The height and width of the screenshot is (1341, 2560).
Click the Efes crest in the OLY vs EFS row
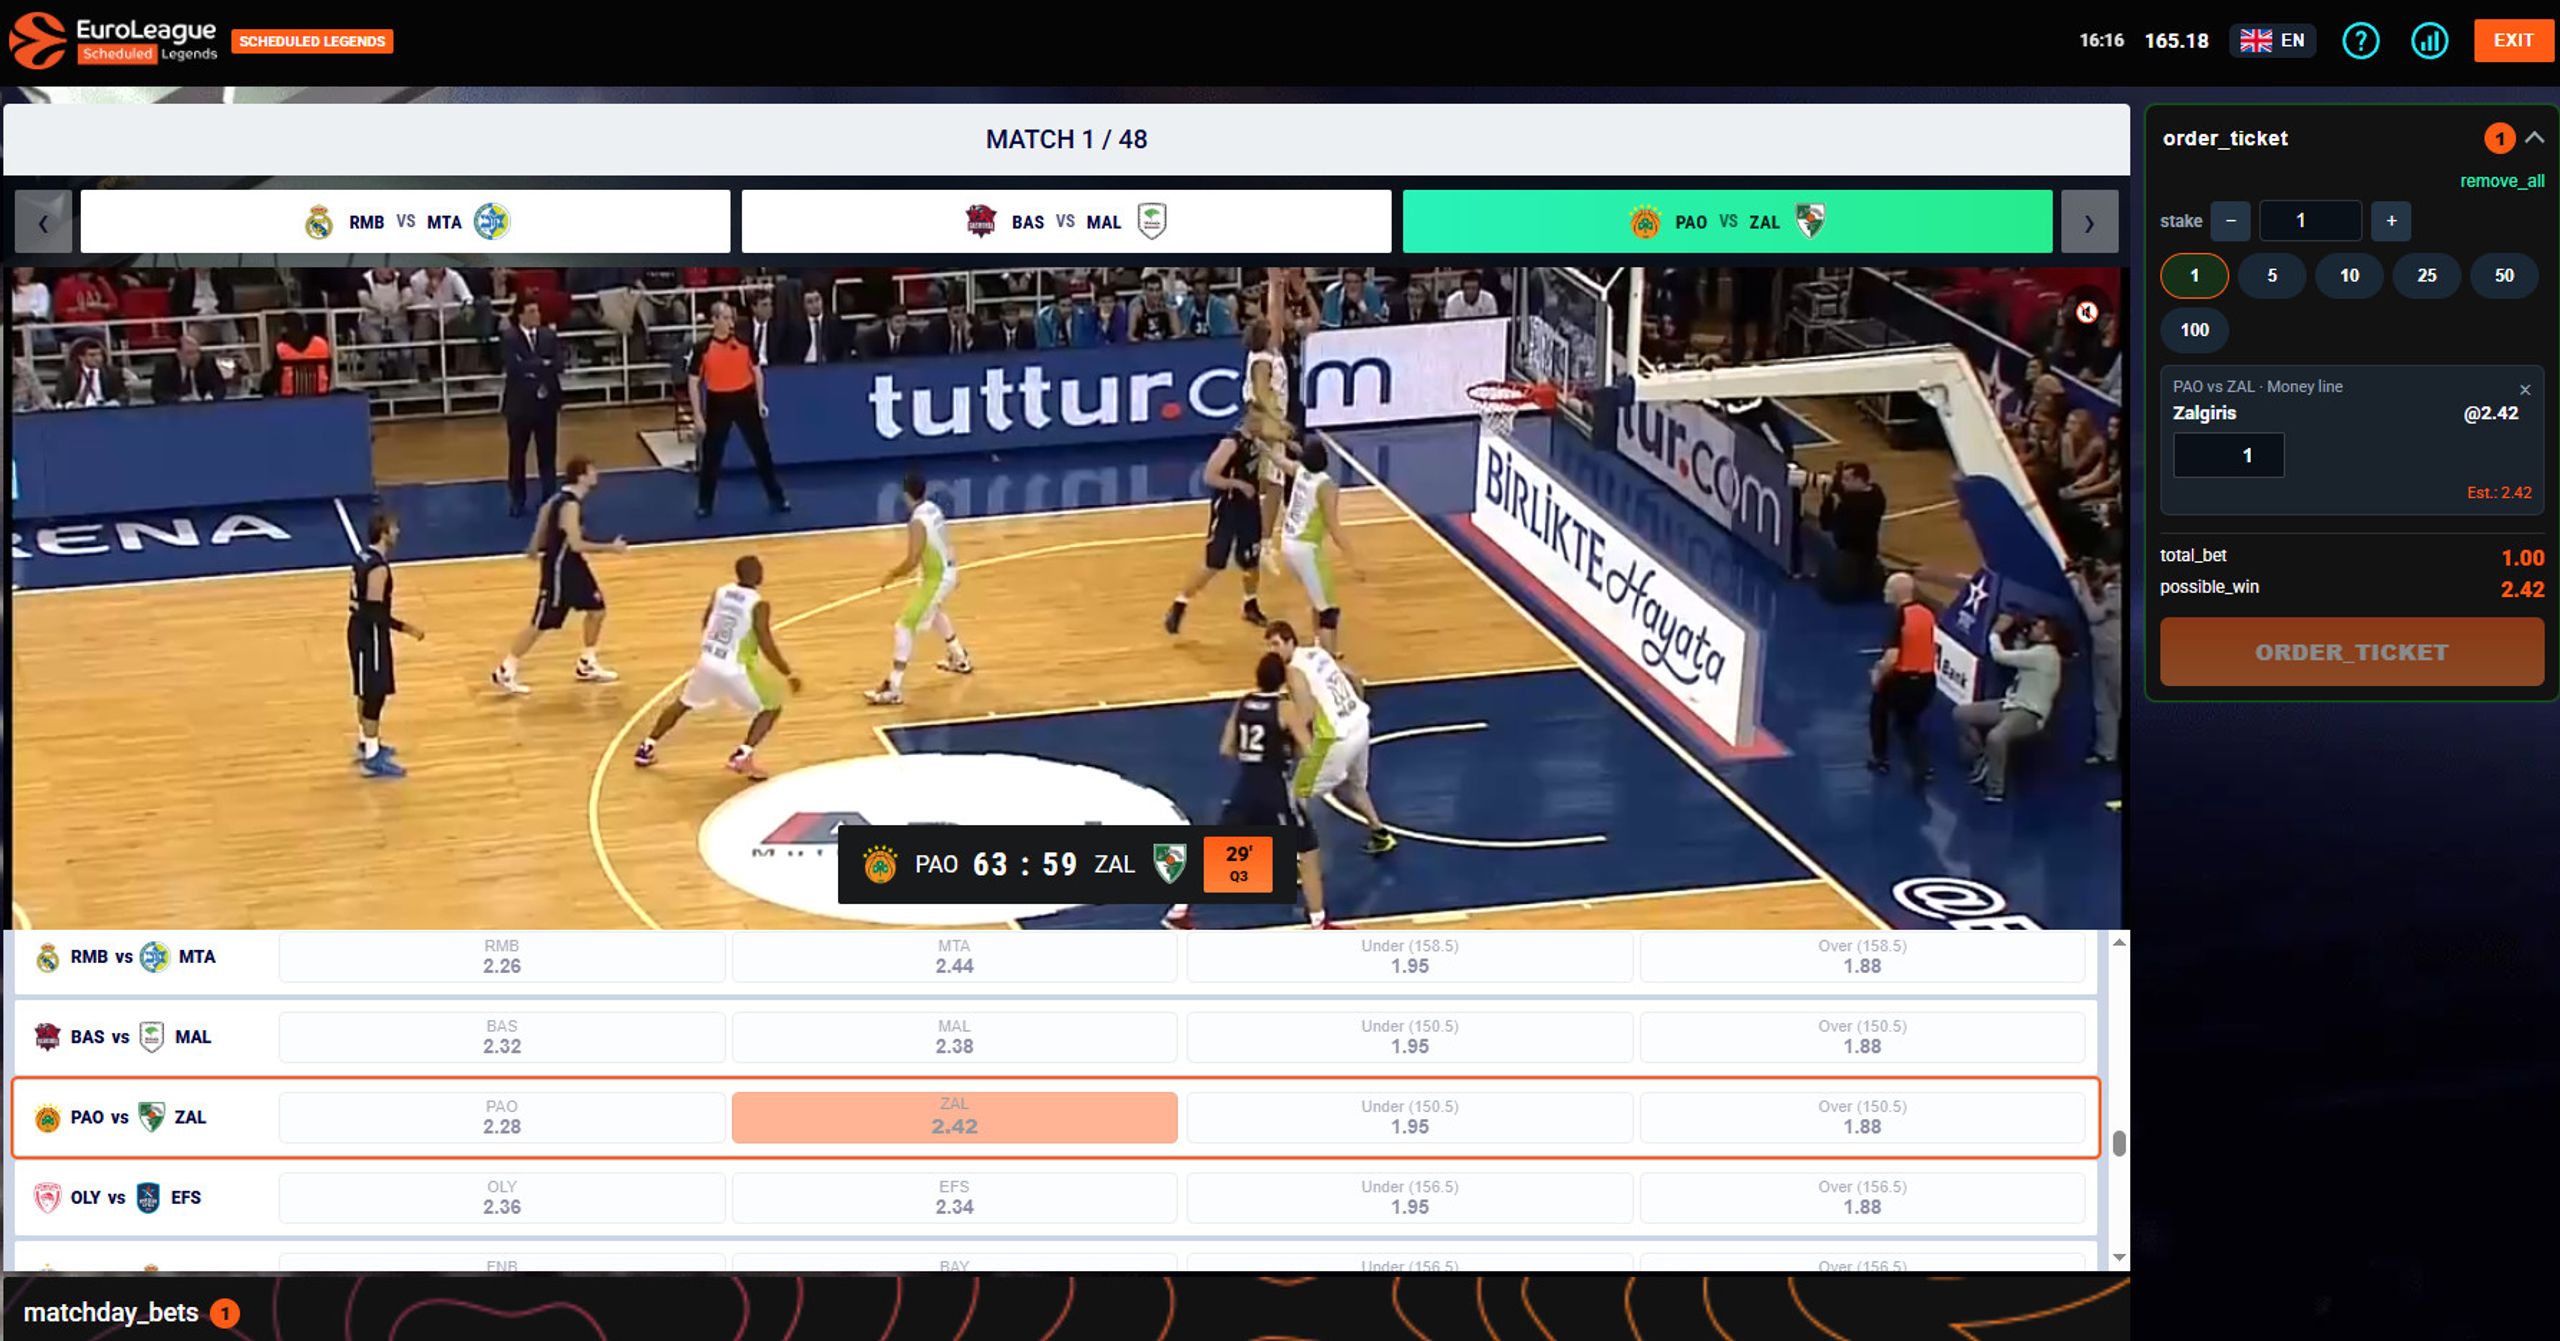click(x=148, y=1198)
